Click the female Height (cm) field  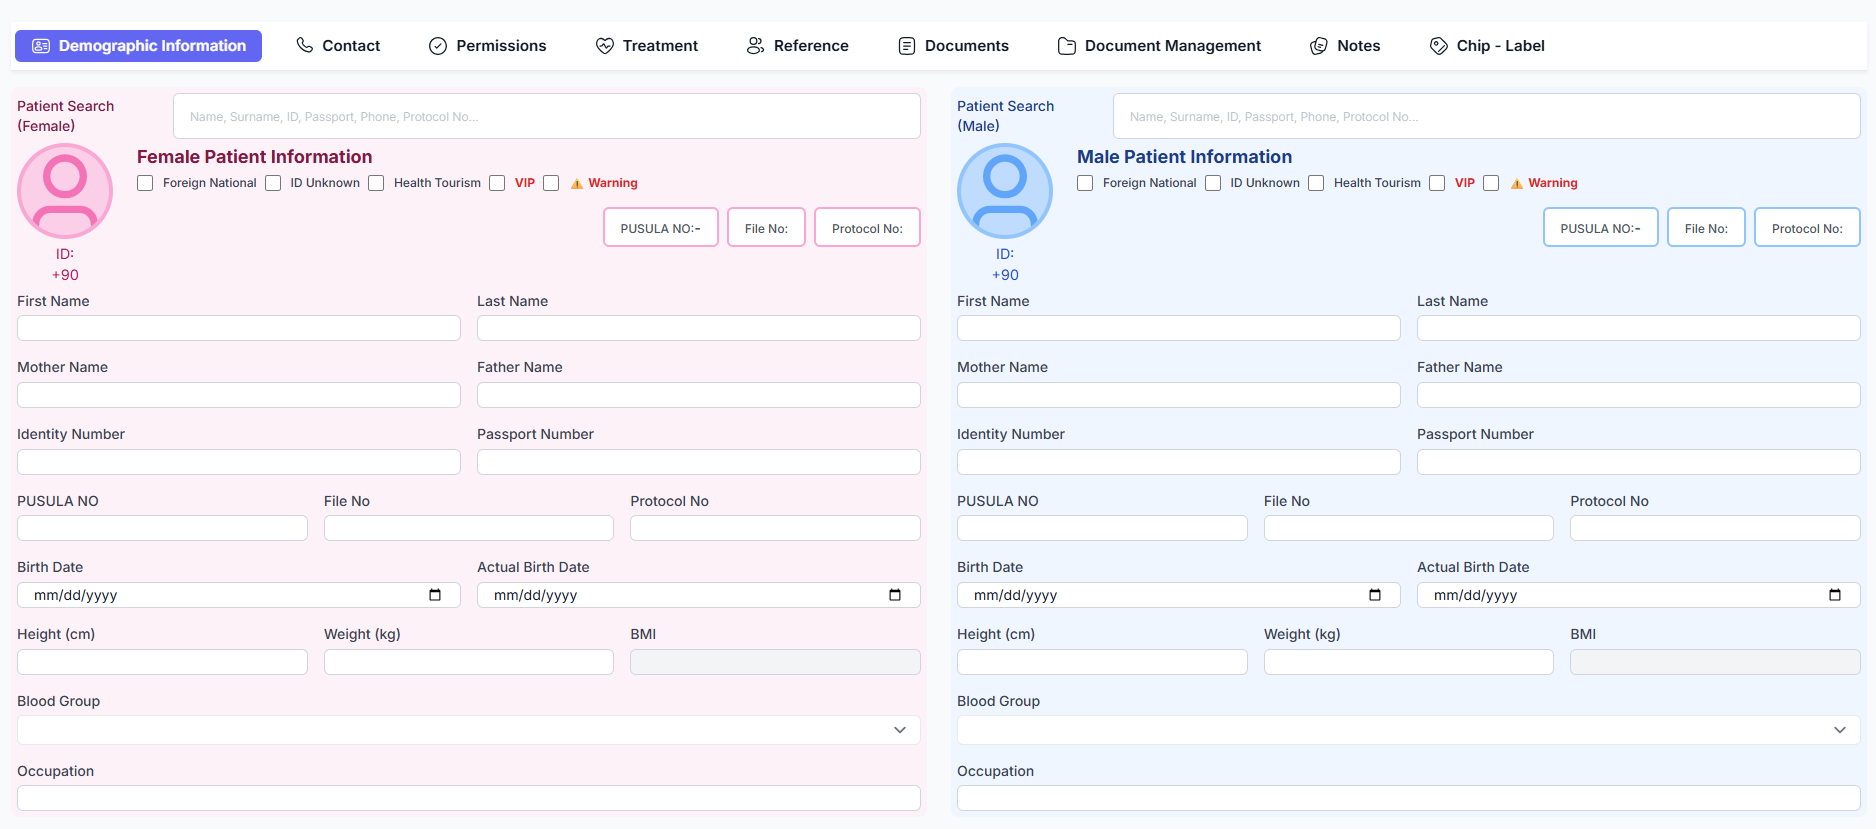coord(162,662)
